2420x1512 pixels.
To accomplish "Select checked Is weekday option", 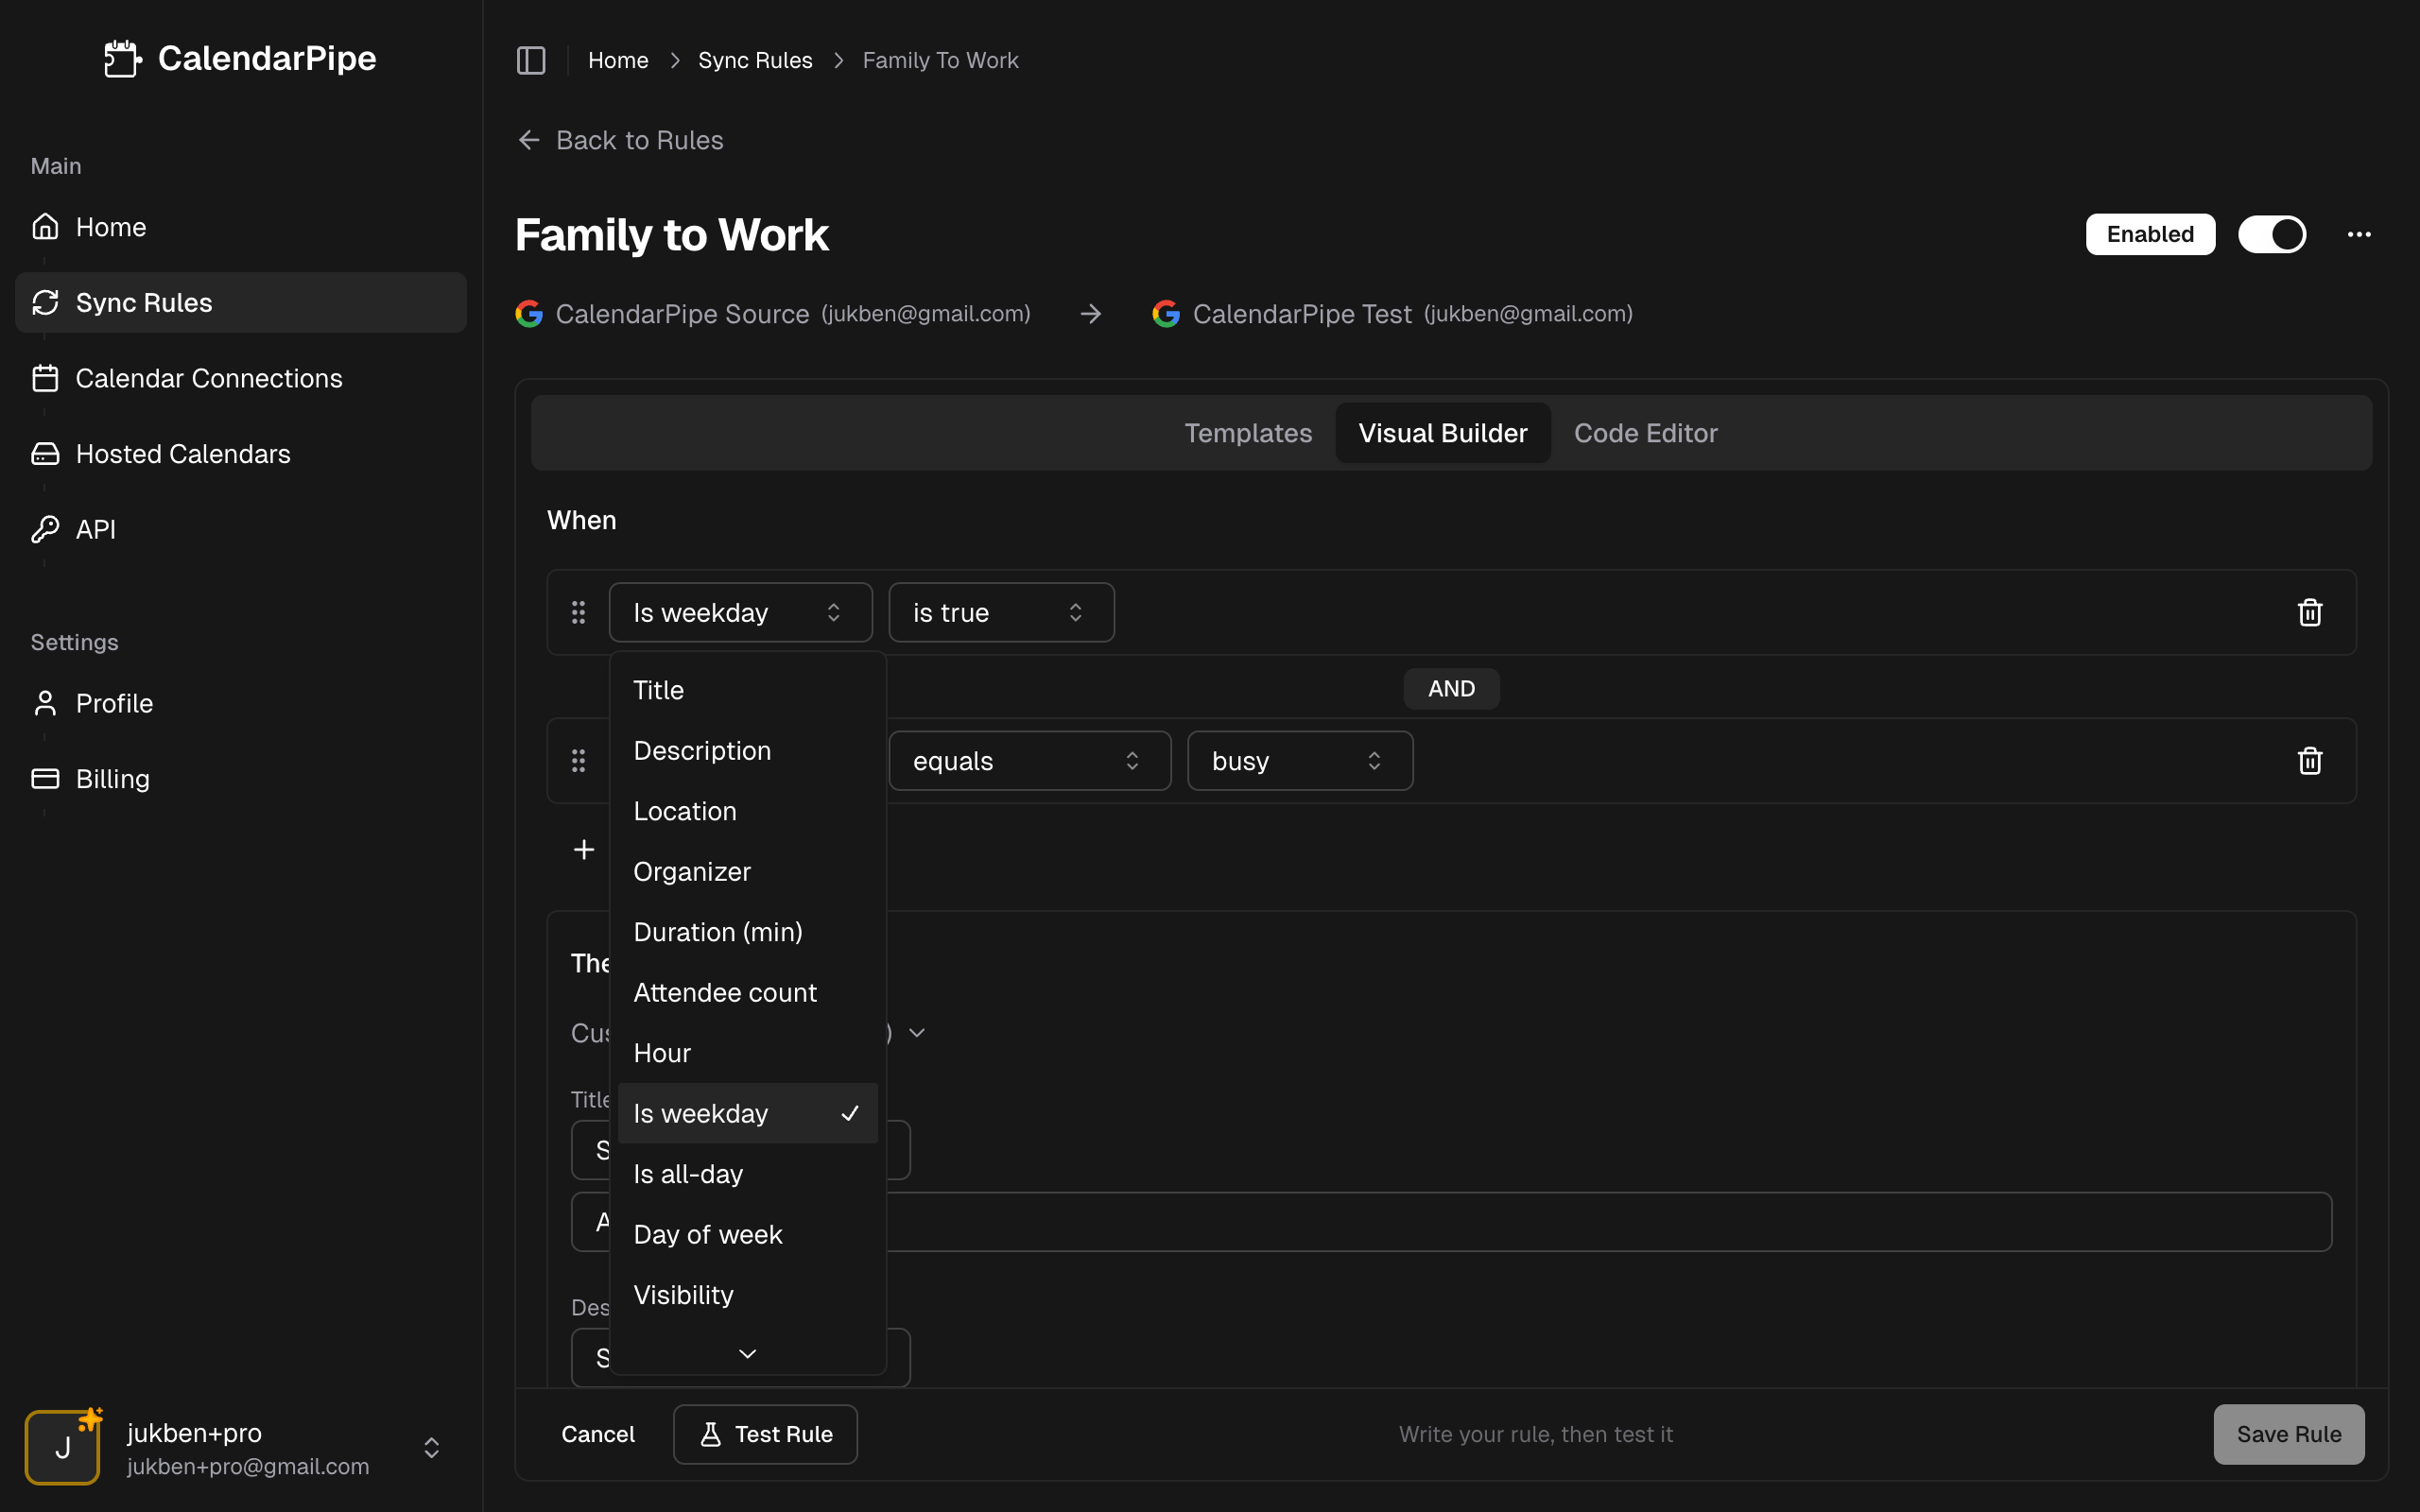I will click(747, 1113).
